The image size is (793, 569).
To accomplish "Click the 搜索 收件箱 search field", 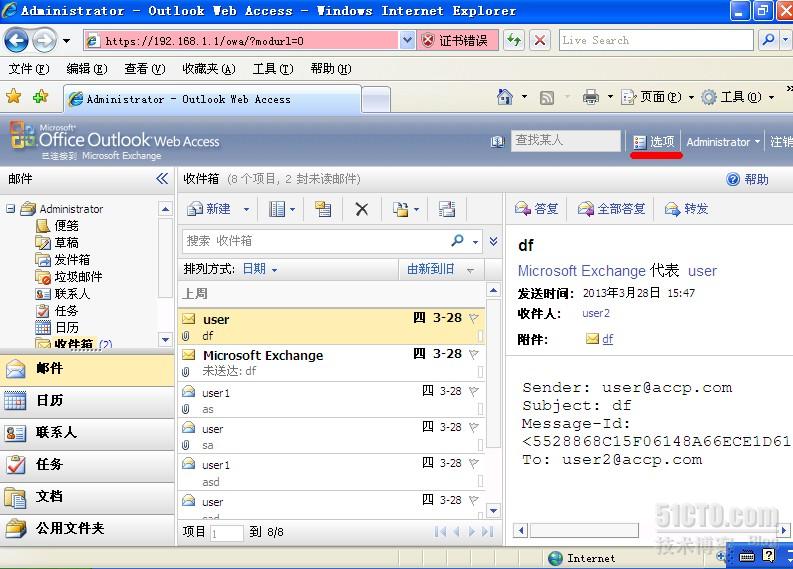I will (x=316, y=241).
